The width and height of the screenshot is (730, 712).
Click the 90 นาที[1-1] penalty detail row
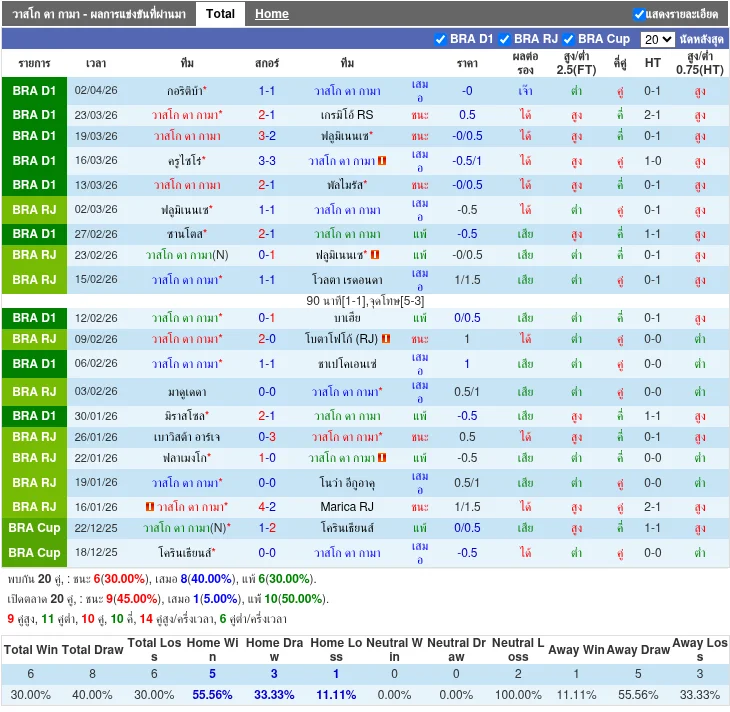click(365, 301)
